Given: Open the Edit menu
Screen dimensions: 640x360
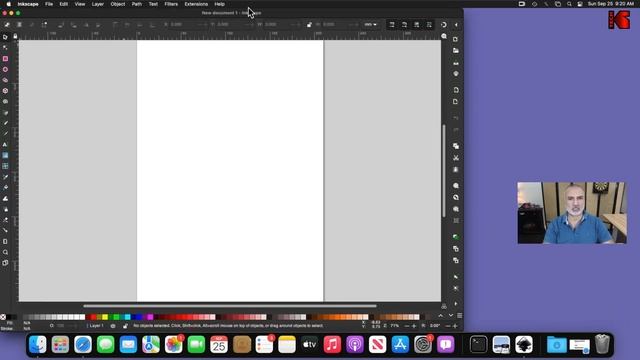Looking at the screenshot, I should 64,4.
